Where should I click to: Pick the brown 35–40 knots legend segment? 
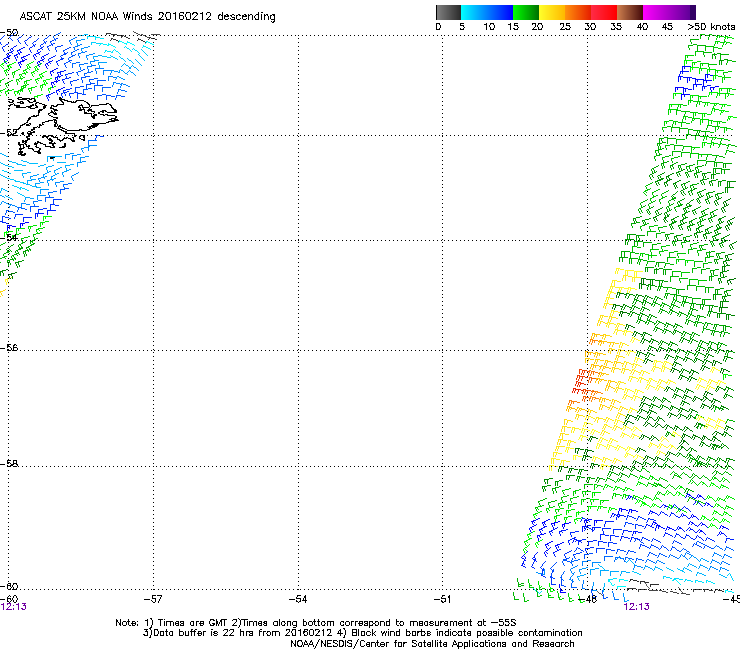[630, 12]
